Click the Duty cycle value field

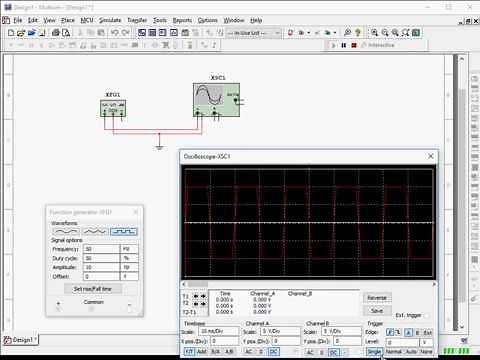coord(101,258)
